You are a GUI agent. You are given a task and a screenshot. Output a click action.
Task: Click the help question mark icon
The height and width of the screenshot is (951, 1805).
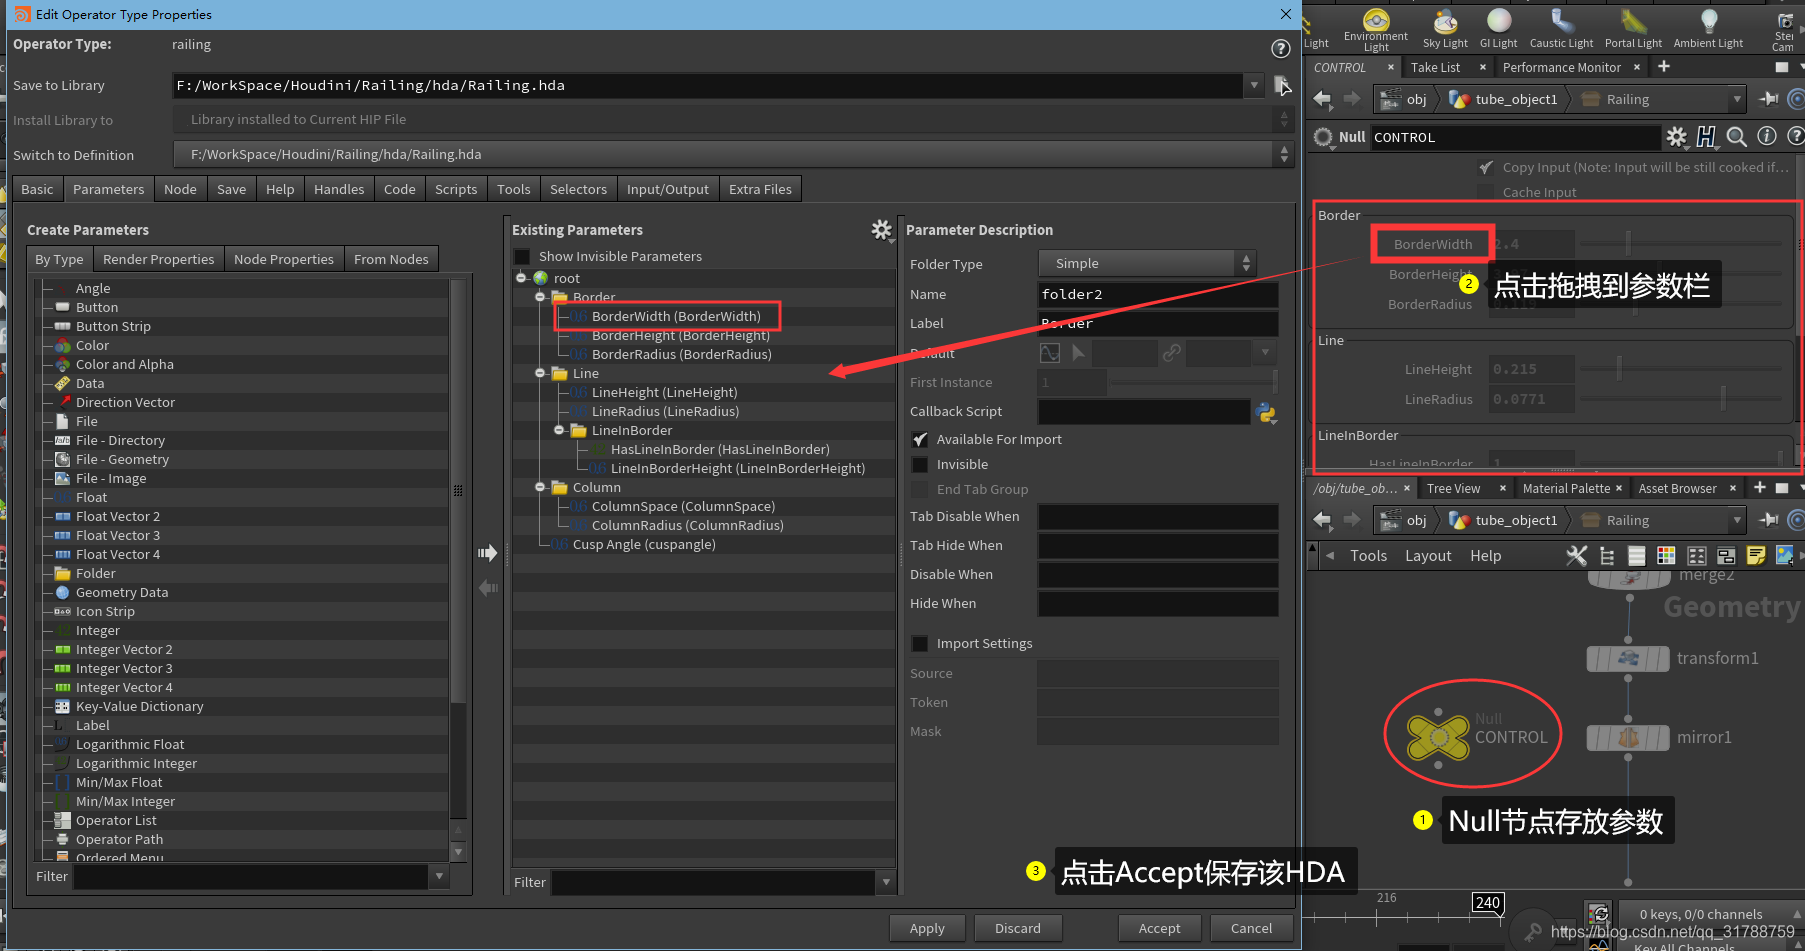1281,48
